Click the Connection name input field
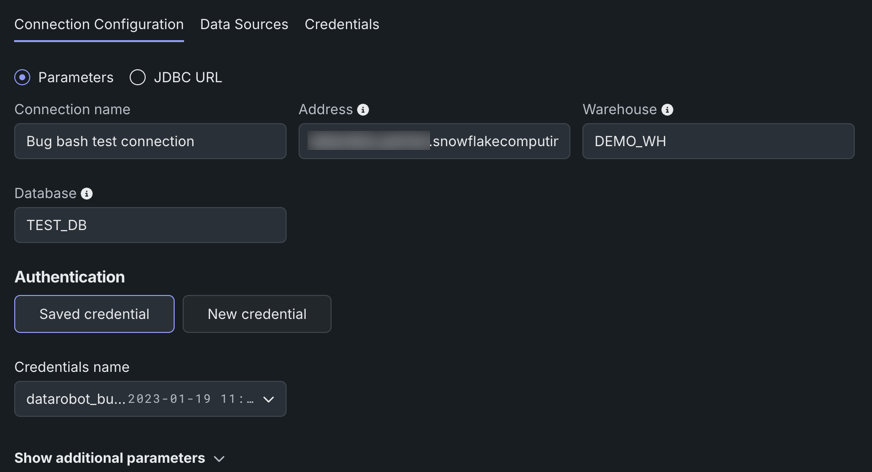The image size is (872, 472). 150,141
